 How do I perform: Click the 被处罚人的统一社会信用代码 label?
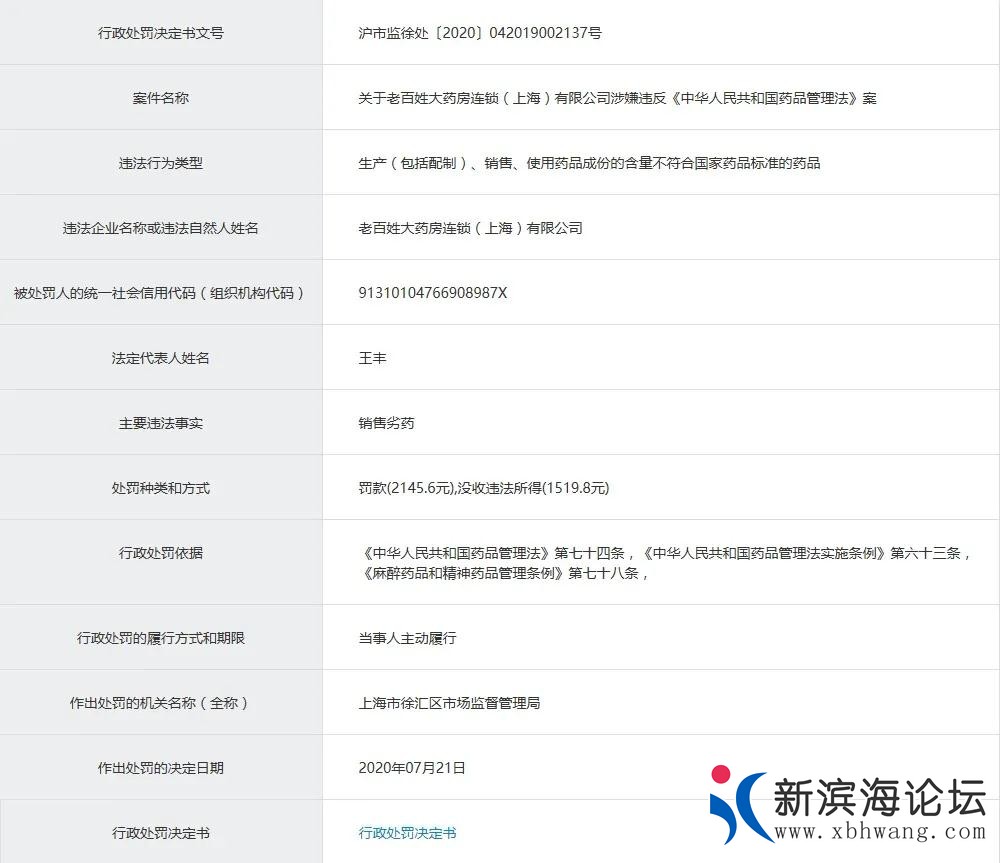161,293
